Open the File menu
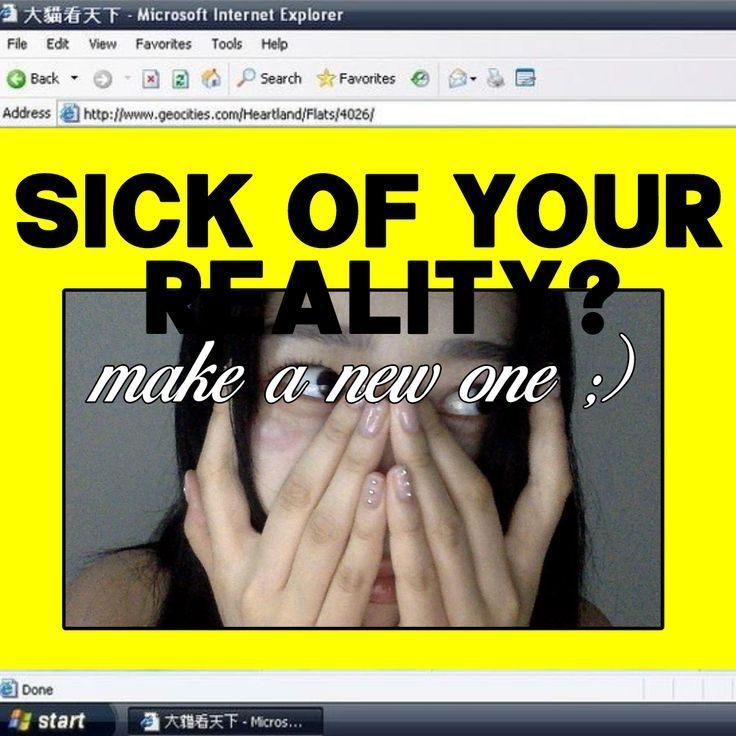 pos(17,44)
